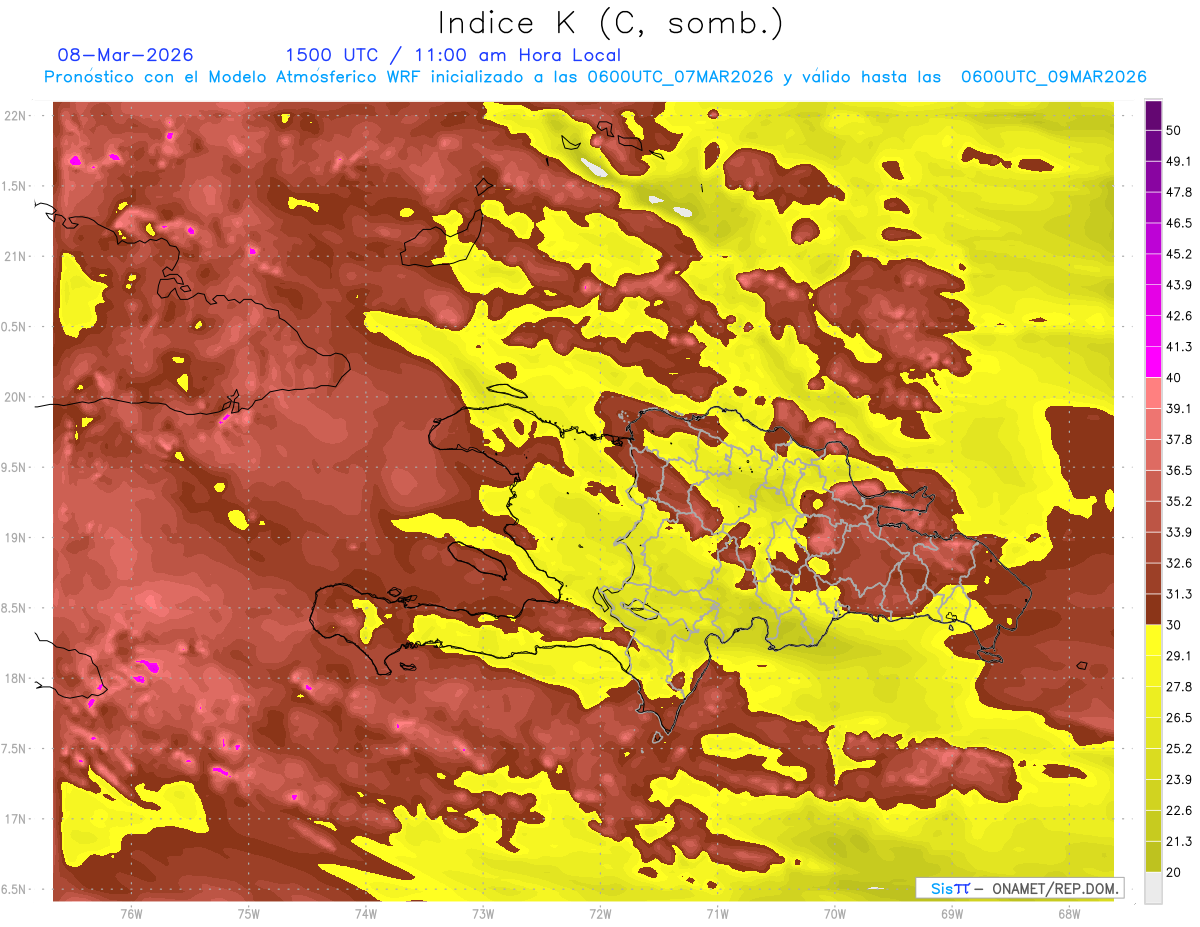Click the '19N' latitude label
This screenshot has width=1200, height=927.
[x=16, y=538]
